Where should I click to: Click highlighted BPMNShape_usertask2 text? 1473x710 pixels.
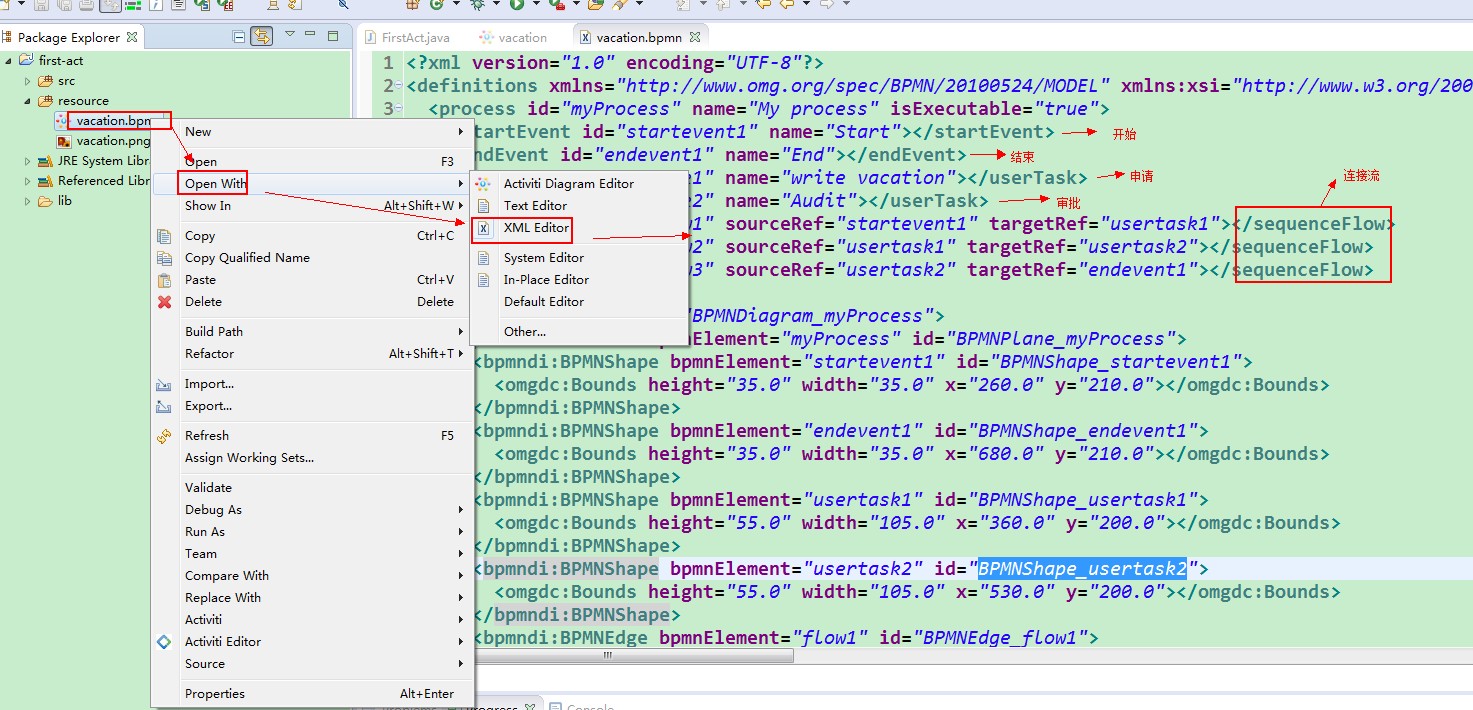point(1082,569)
